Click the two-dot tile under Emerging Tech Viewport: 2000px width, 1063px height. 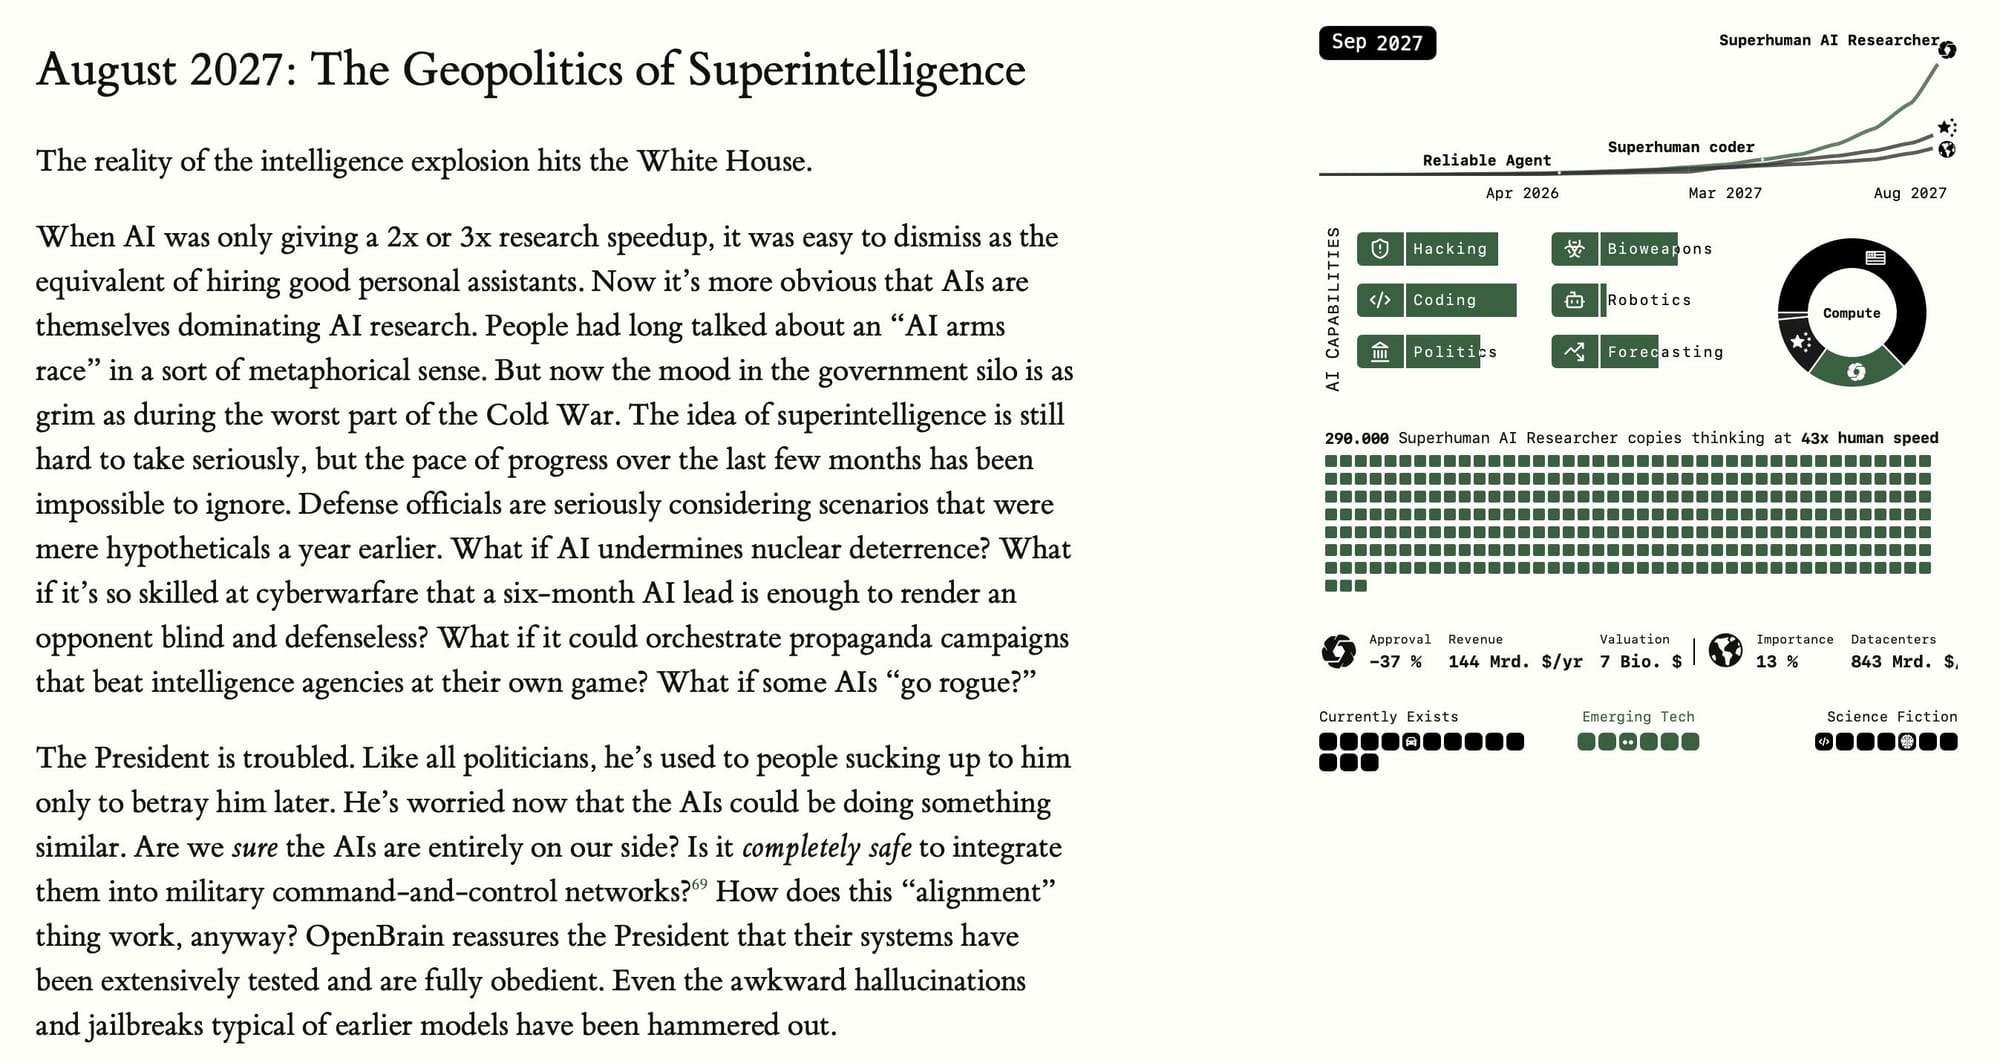point(1627,742)
